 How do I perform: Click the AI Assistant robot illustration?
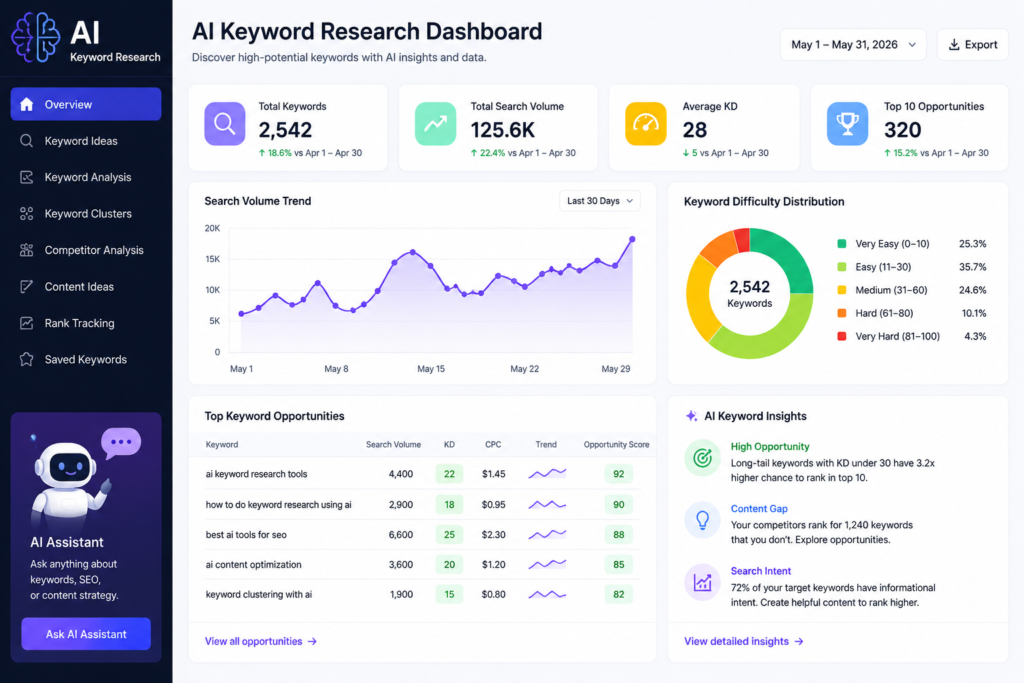click(x=71, y=485)
